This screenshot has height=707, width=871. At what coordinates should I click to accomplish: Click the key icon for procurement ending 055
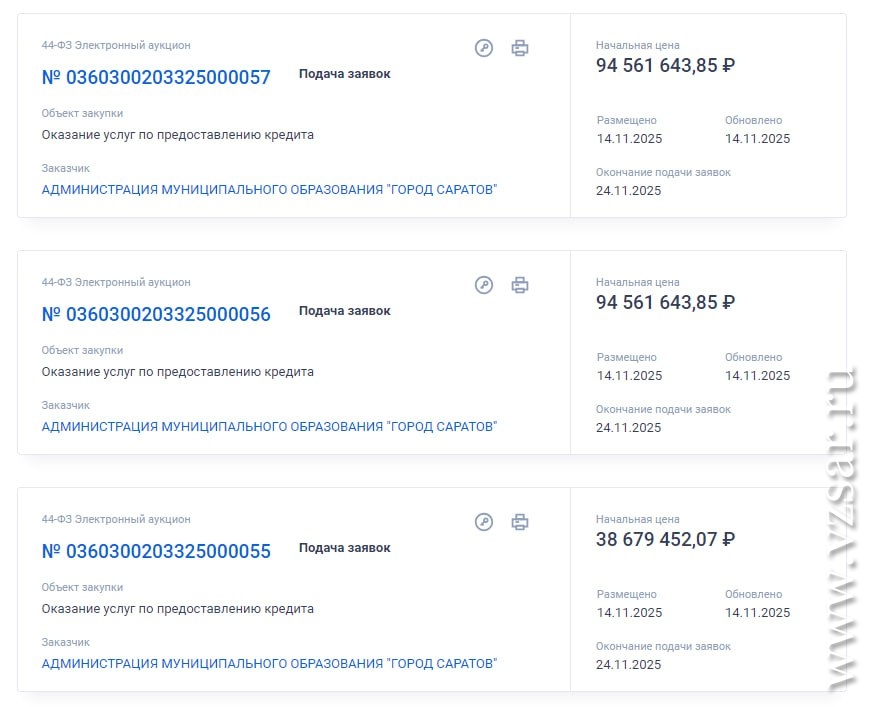(484, 522)
